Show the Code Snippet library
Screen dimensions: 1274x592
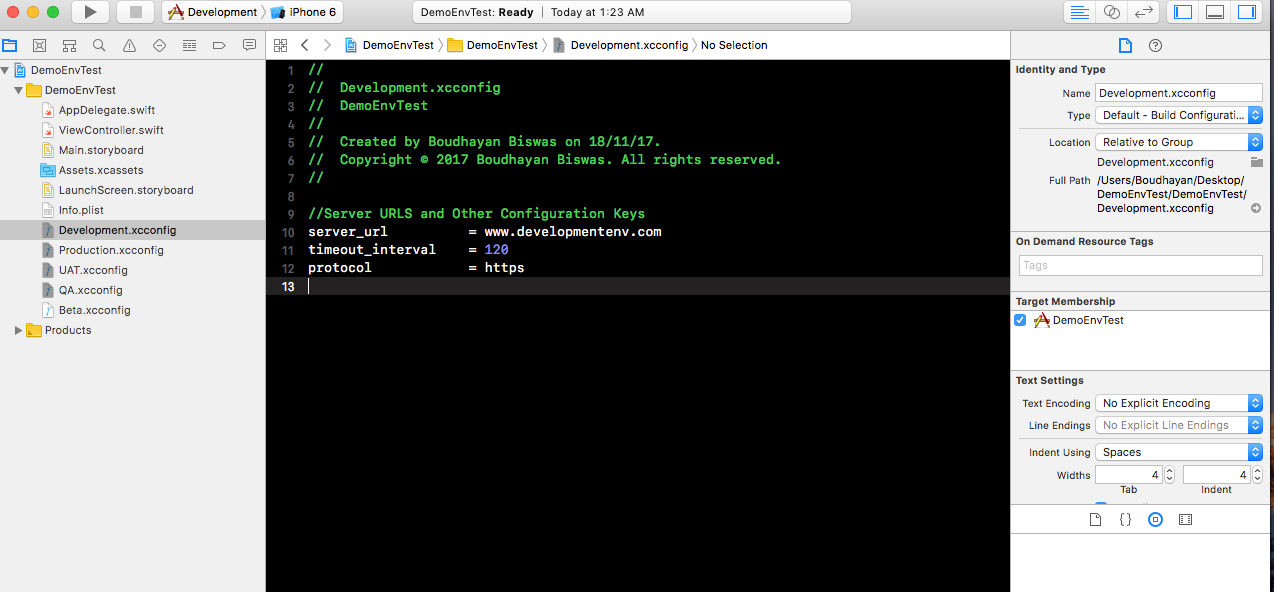(x=1125, y=520)
